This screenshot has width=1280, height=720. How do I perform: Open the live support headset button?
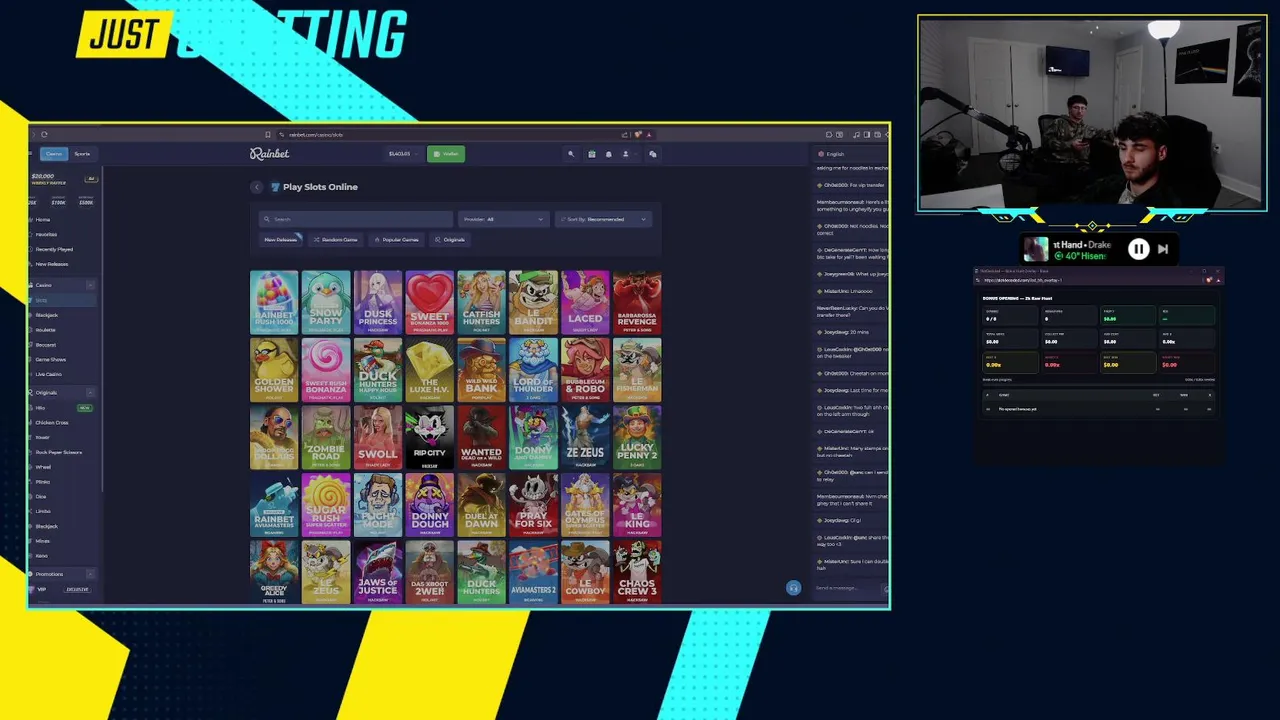793,588
